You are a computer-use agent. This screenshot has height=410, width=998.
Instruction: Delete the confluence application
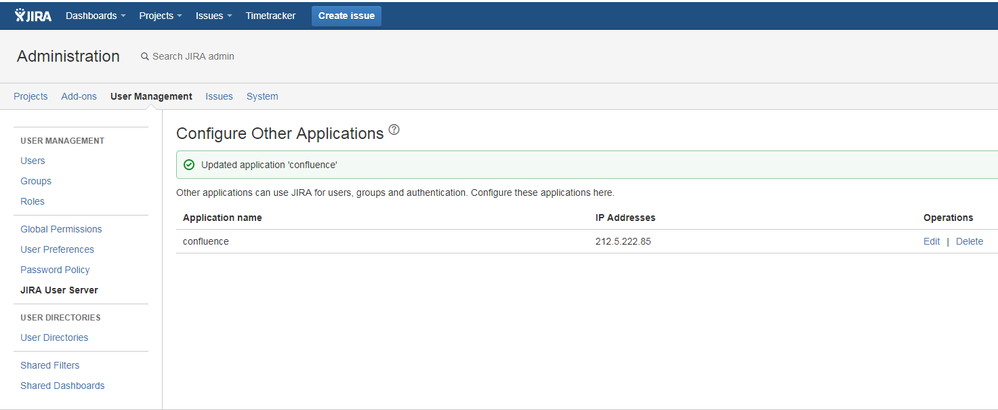pos(969,242)
